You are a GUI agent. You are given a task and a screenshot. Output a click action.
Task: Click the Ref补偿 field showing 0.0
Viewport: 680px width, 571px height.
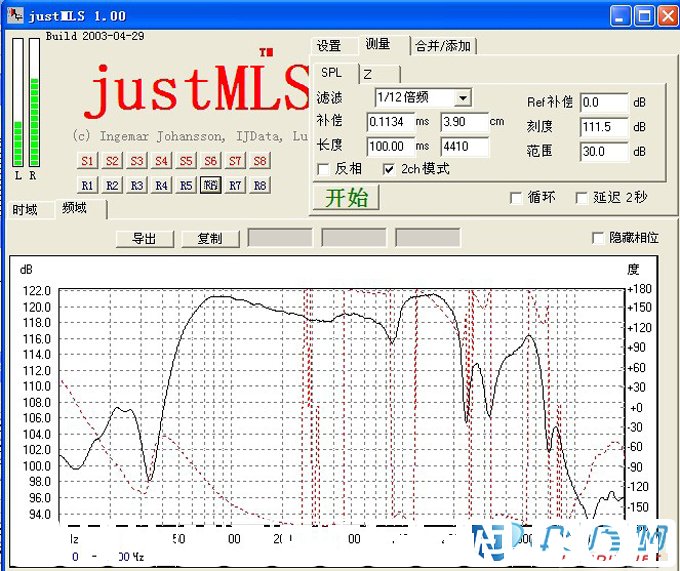click(604, 103)
